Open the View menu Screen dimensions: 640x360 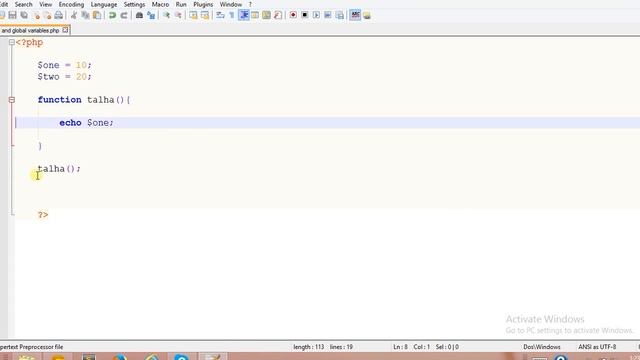tap(46, 4)
